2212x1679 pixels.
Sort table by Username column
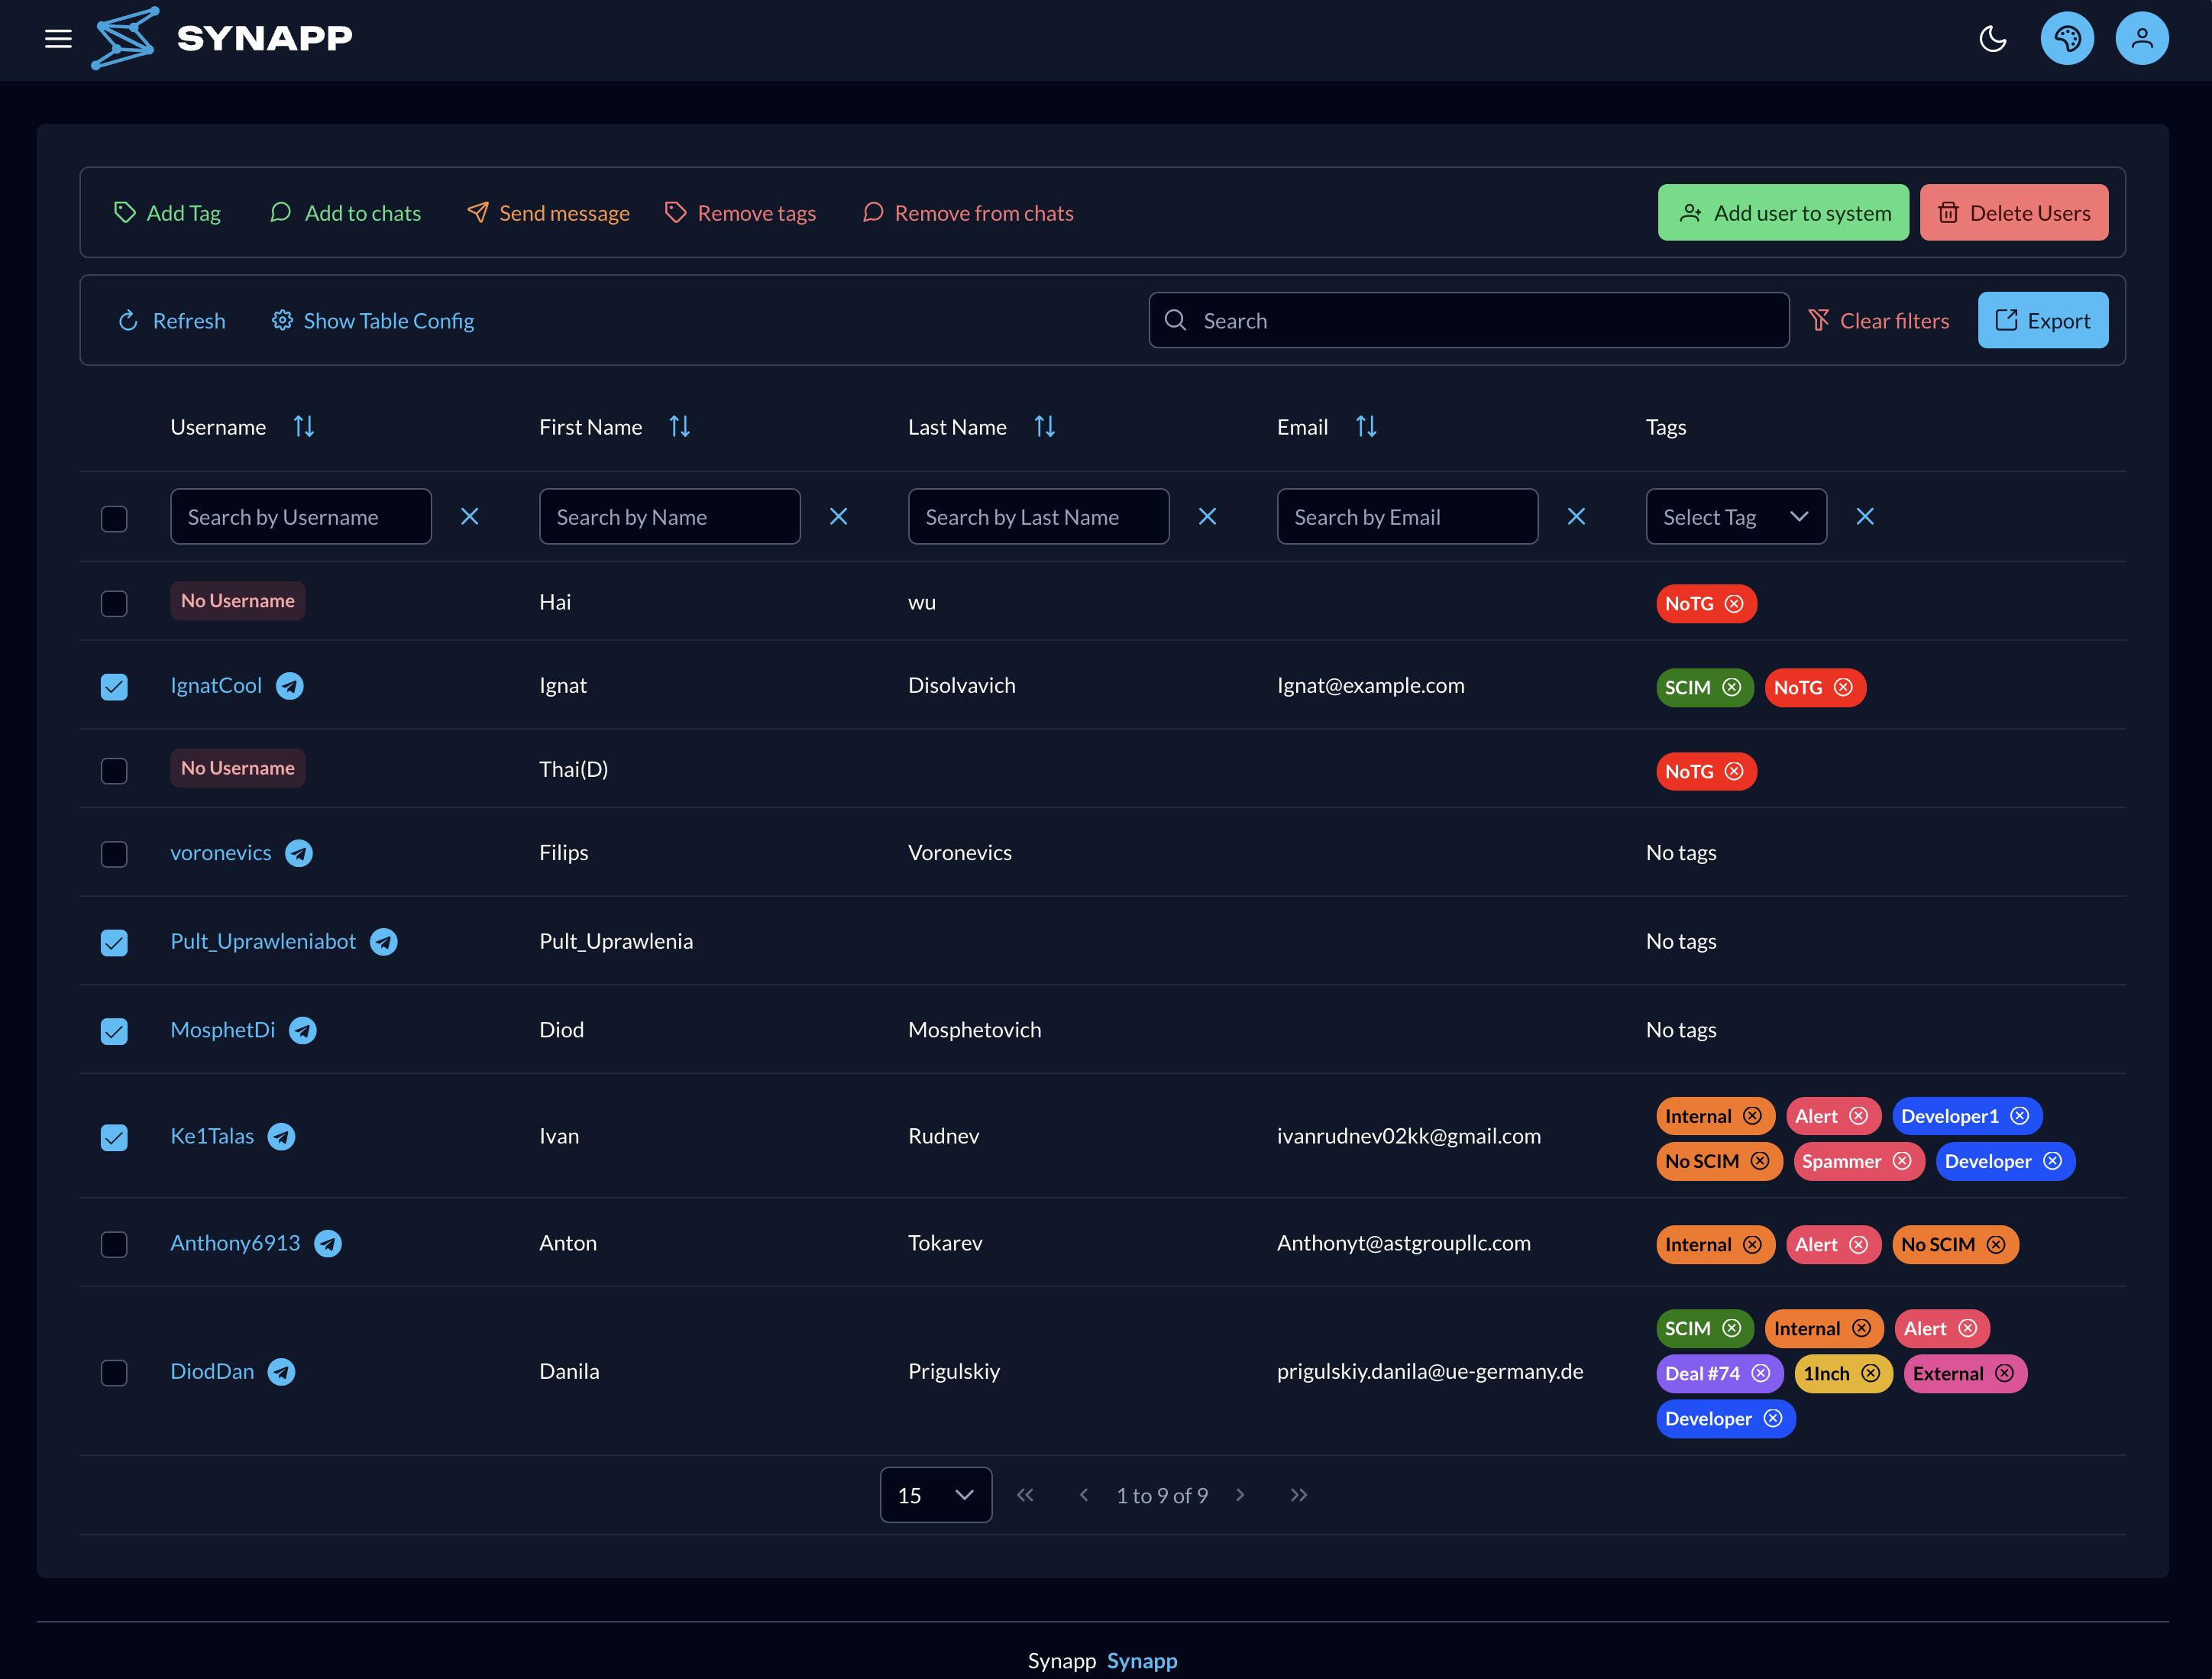(x=304, y=427)
